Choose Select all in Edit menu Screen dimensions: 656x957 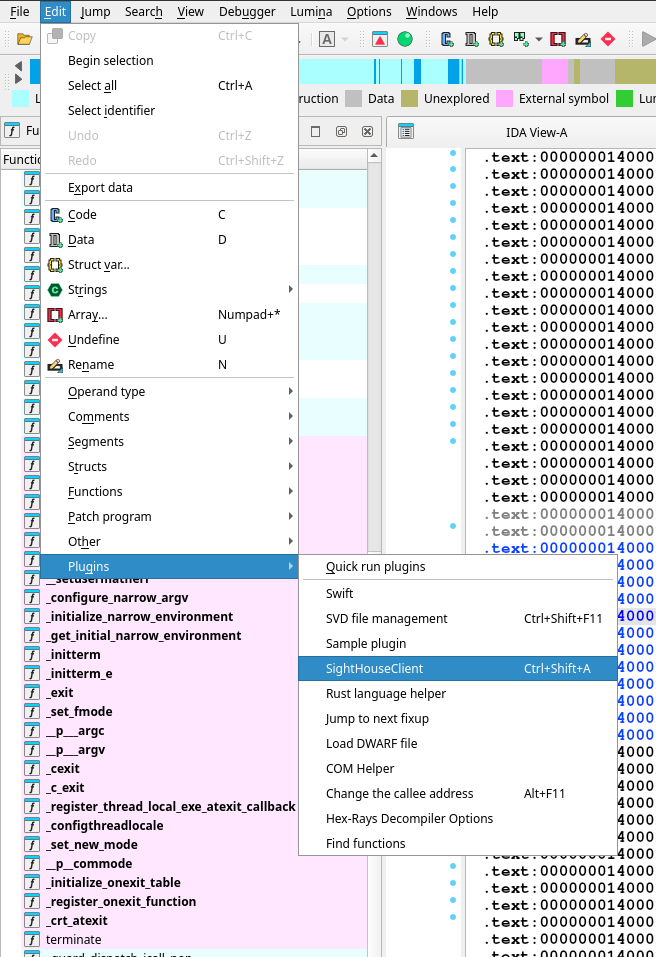169,85
